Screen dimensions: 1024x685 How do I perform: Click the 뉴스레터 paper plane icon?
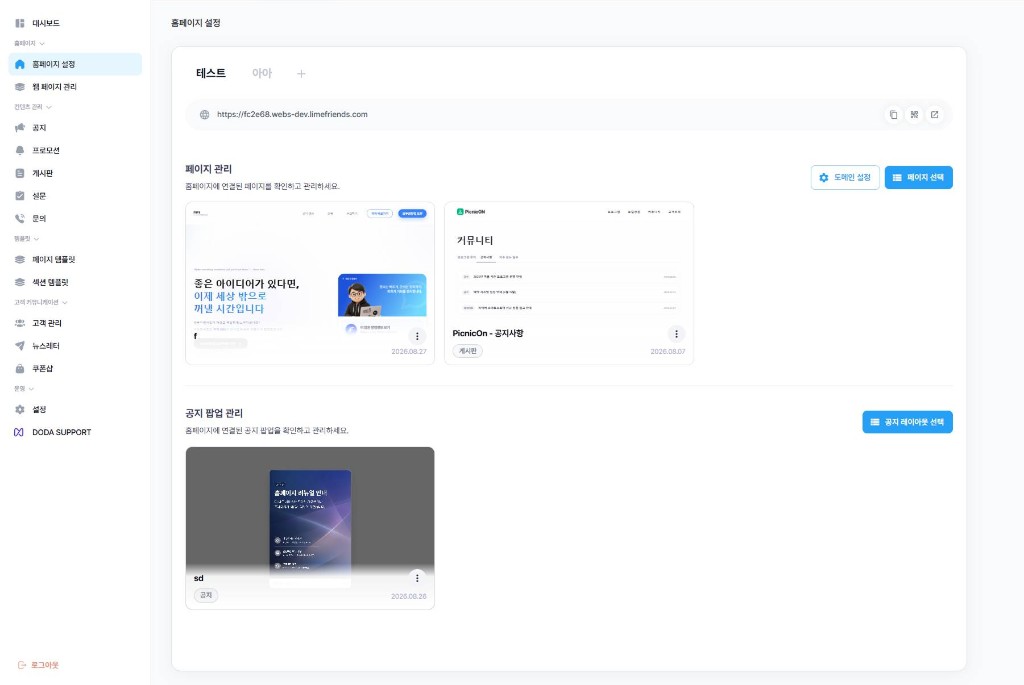click(x=20, y=346)
